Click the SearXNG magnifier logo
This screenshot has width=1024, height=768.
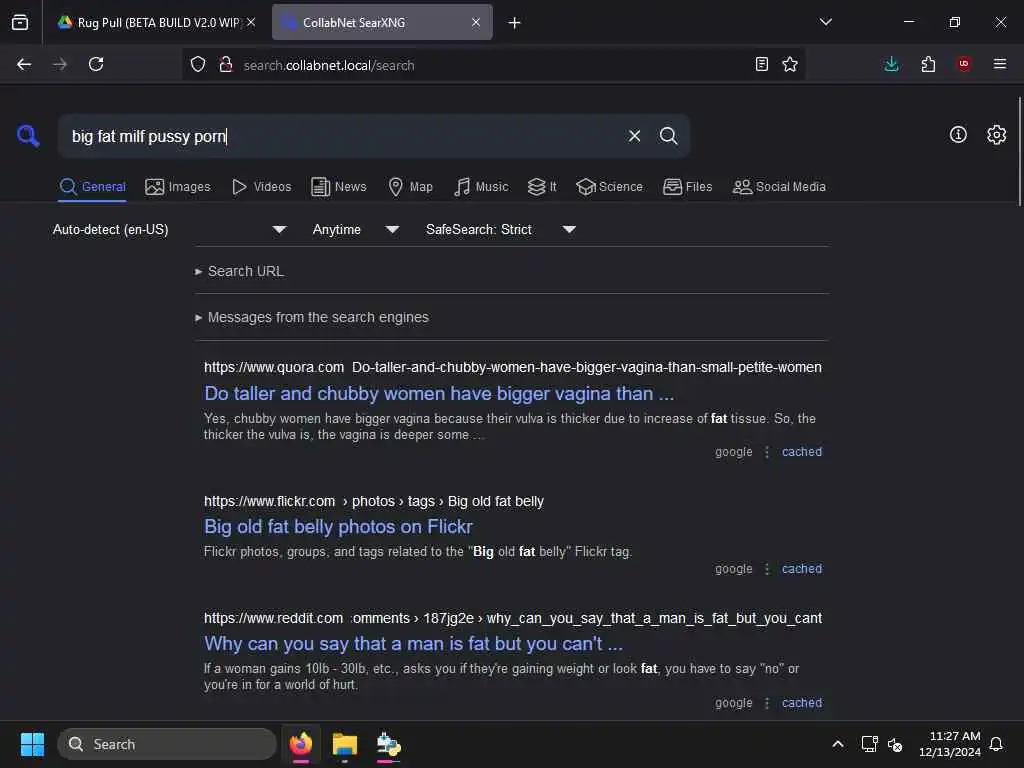click(28, 136)
